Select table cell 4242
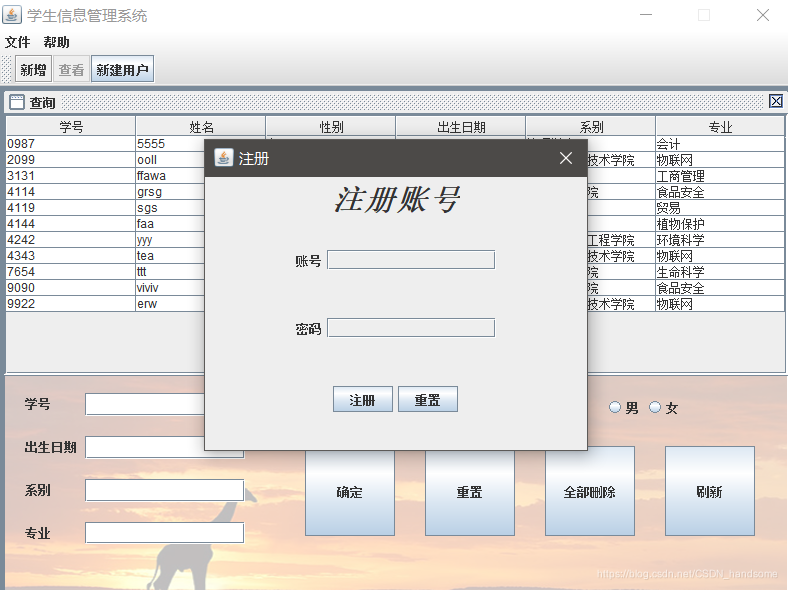The height and width of the screenshot is (590, 788). click(71, 240)
